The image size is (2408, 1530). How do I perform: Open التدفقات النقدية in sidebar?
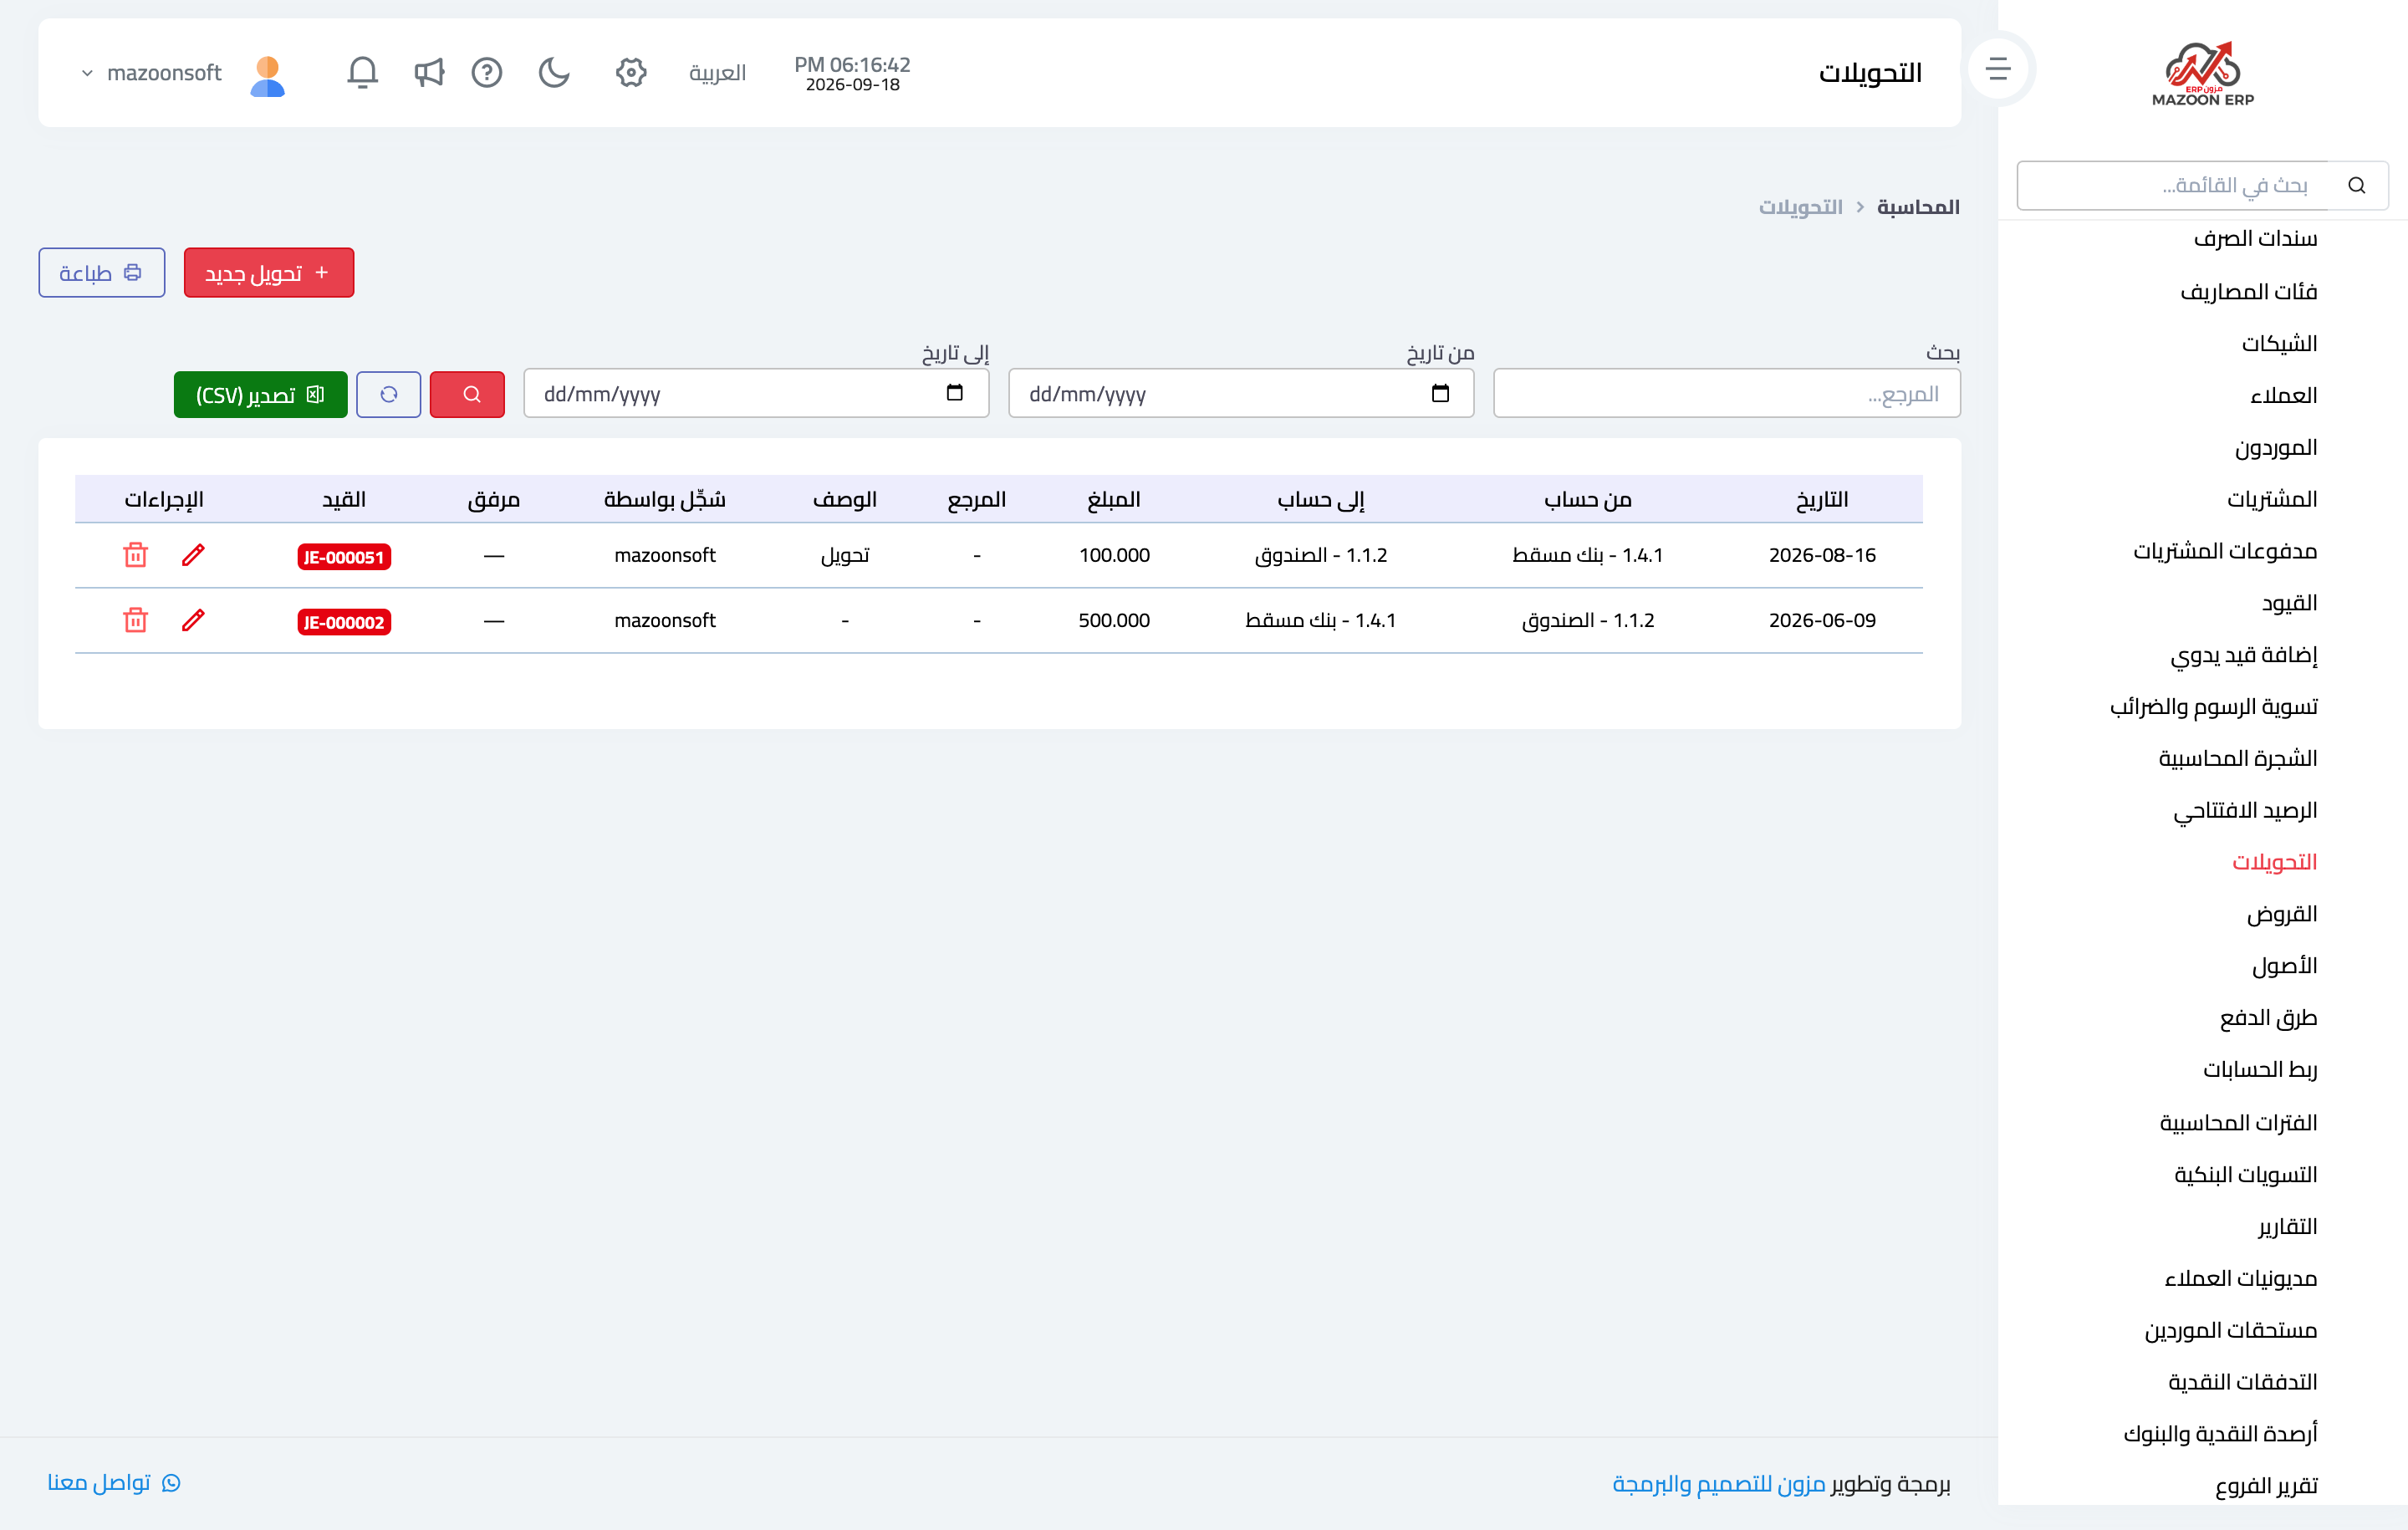coord(2242,1382)
